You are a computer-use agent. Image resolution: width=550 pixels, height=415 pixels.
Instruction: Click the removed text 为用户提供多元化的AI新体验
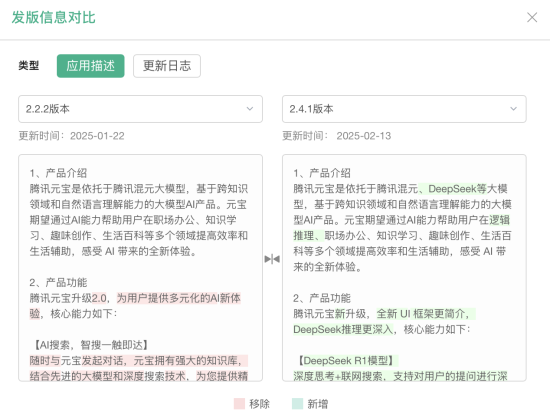point(135,306)
